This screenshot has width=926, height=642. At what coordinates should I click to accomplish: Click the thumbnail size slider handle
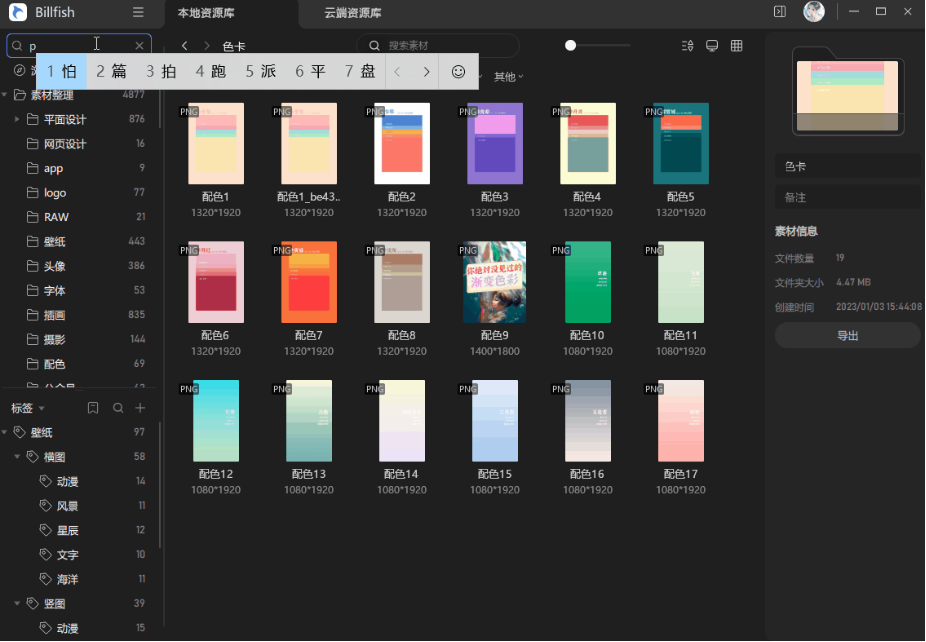(x=570, y=46)
